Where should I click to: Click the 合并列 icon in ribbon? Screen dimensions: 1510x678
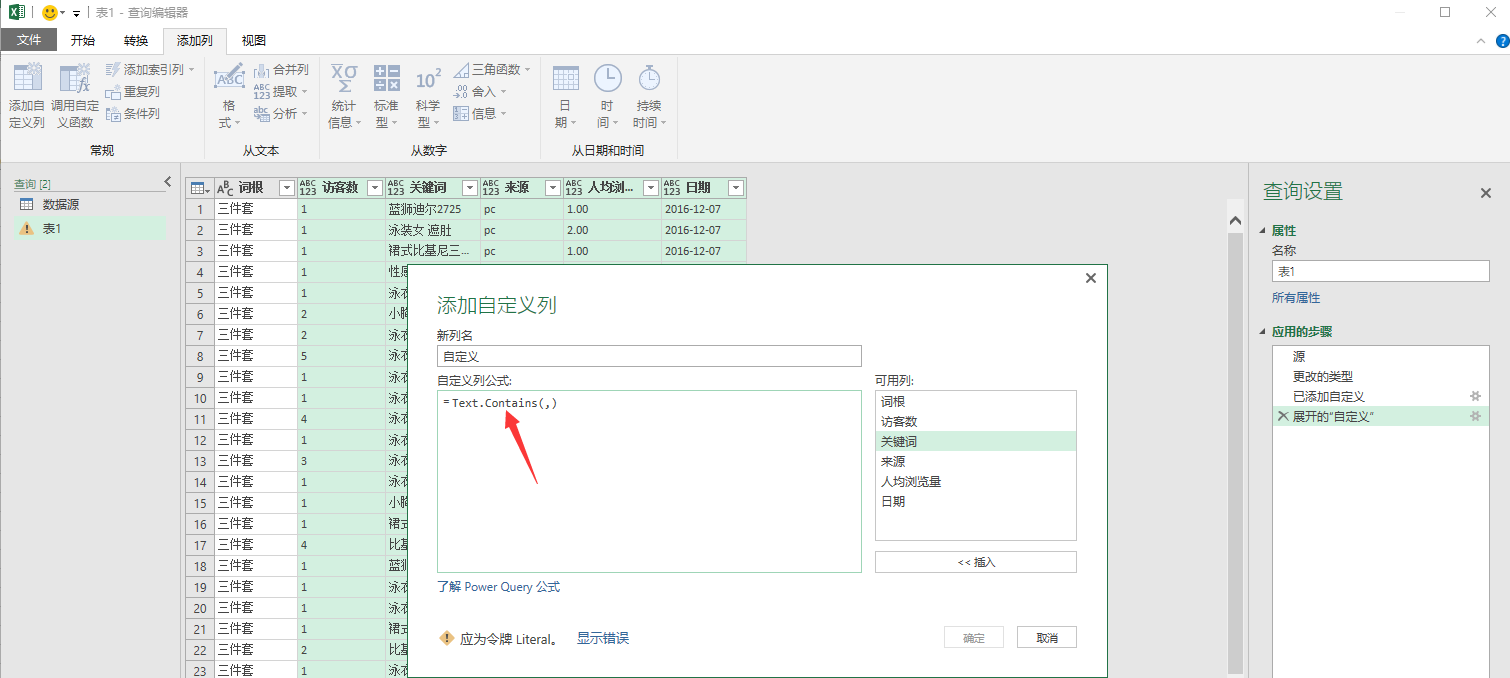click(261, 70)
